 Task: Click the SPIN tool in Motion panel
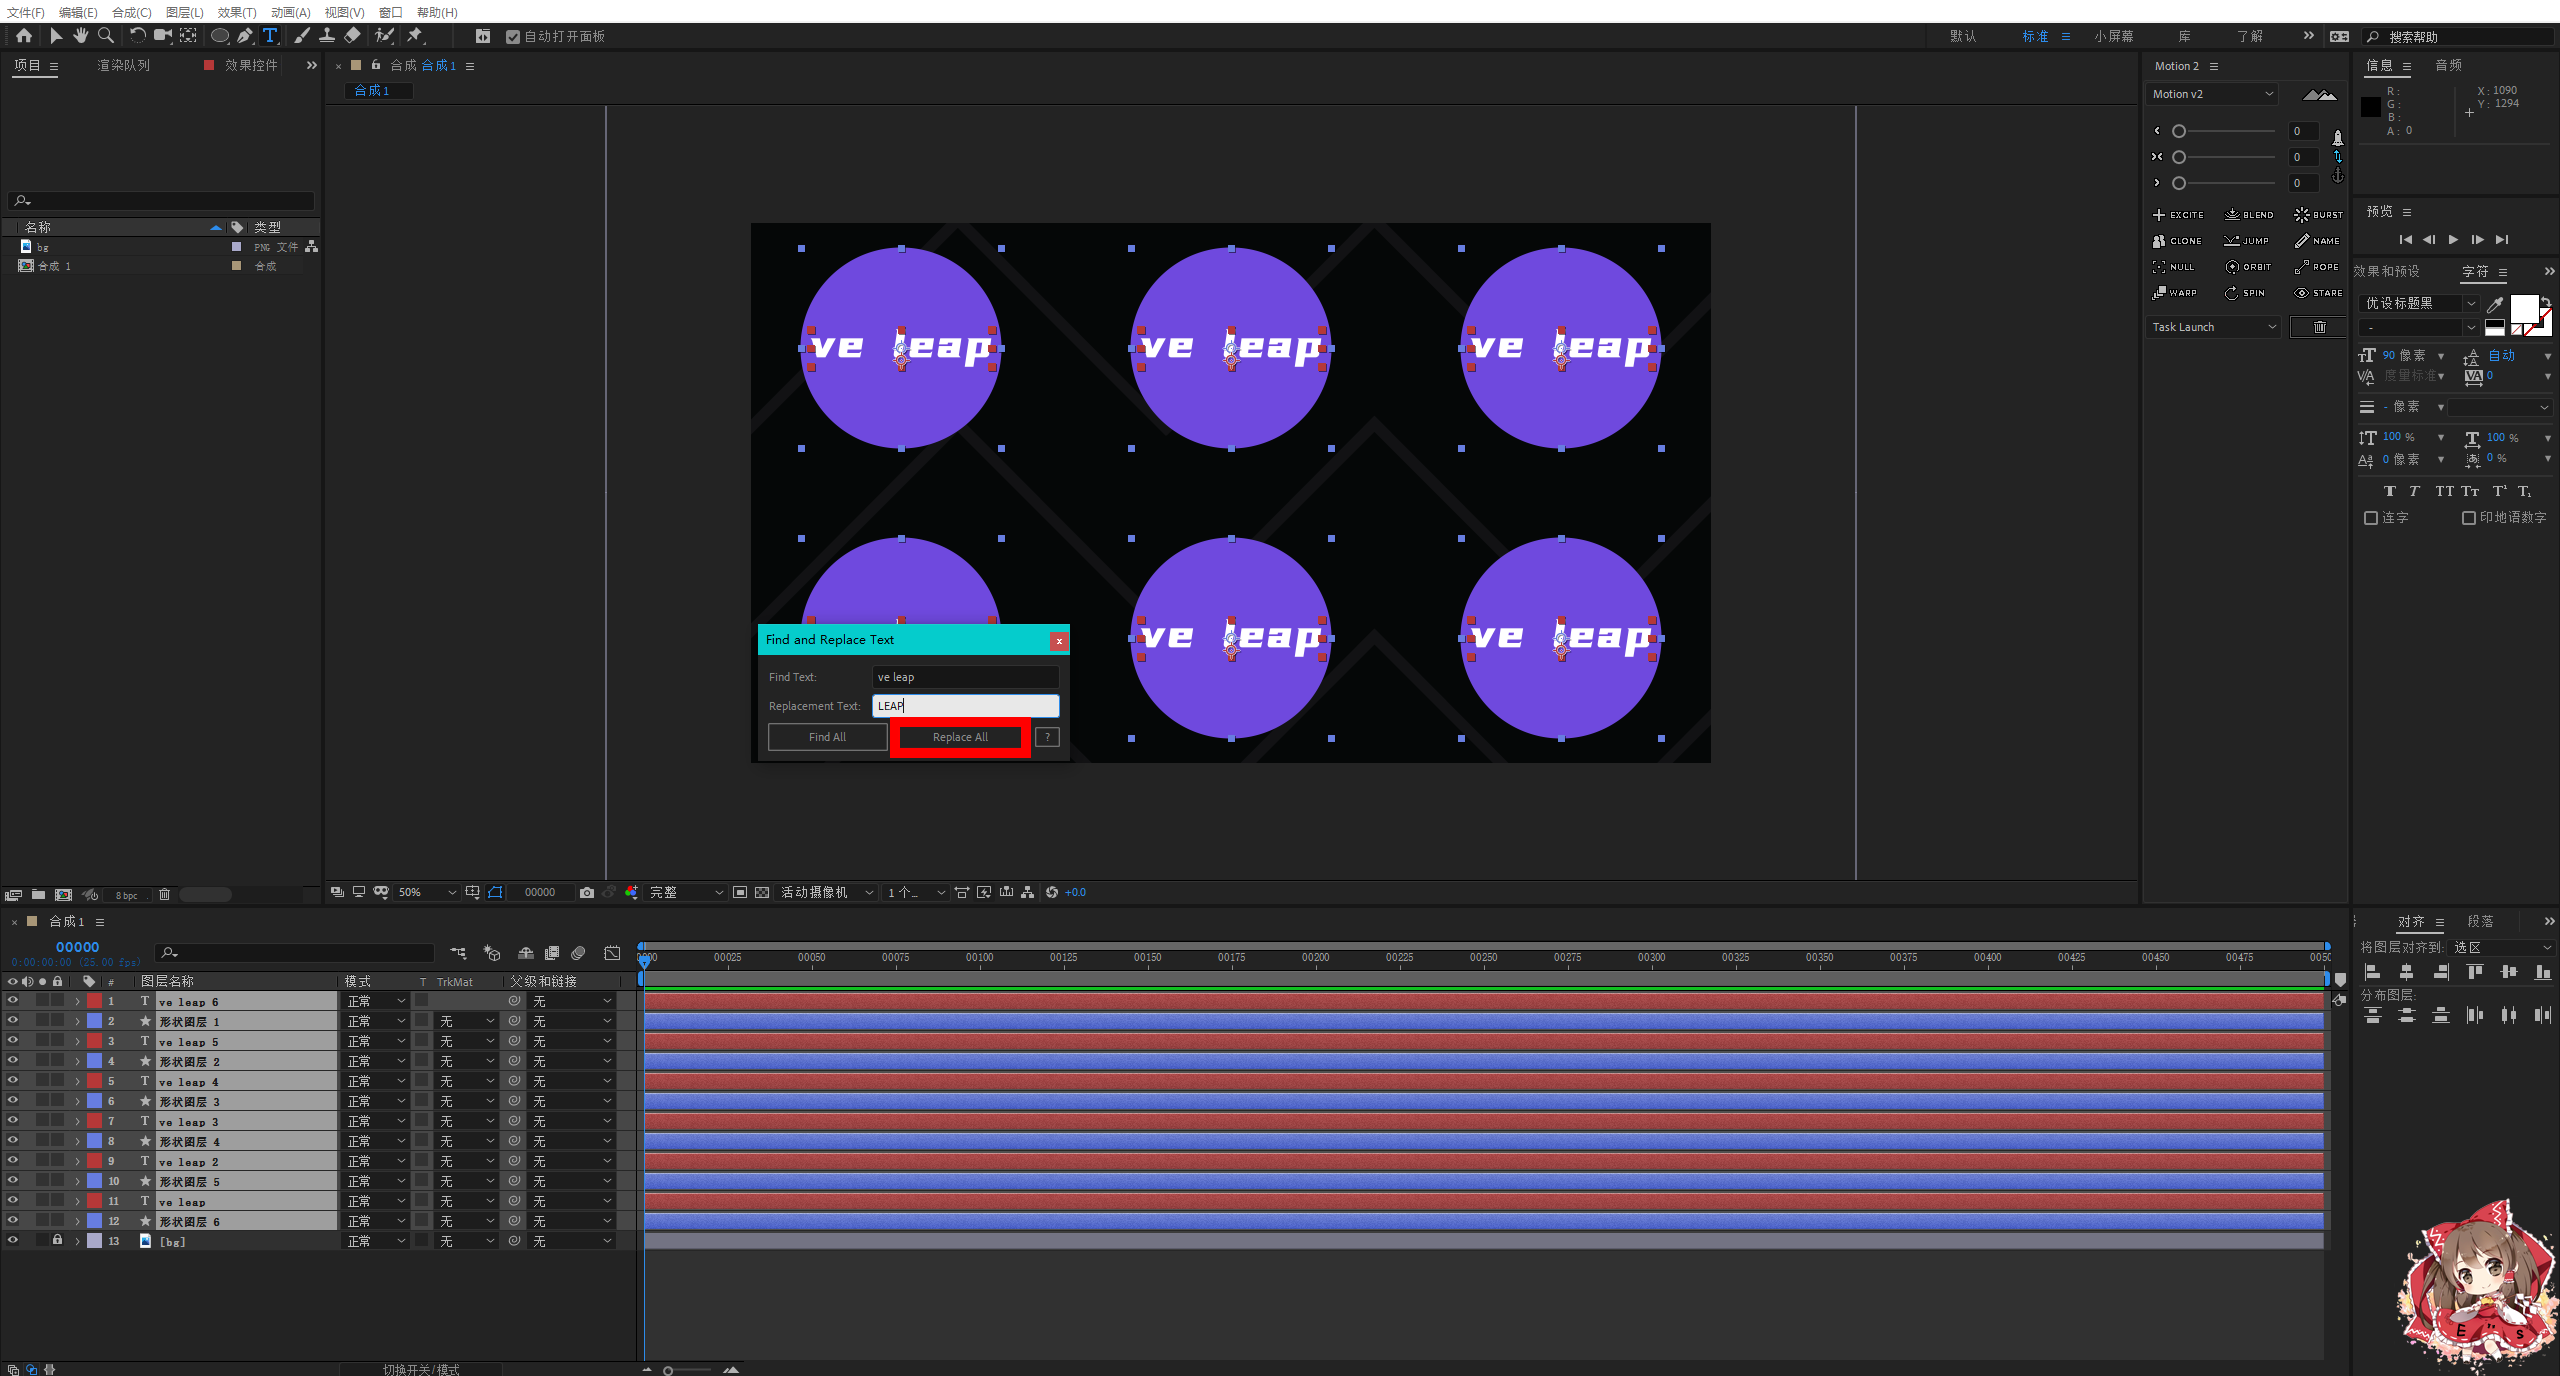2245,293
